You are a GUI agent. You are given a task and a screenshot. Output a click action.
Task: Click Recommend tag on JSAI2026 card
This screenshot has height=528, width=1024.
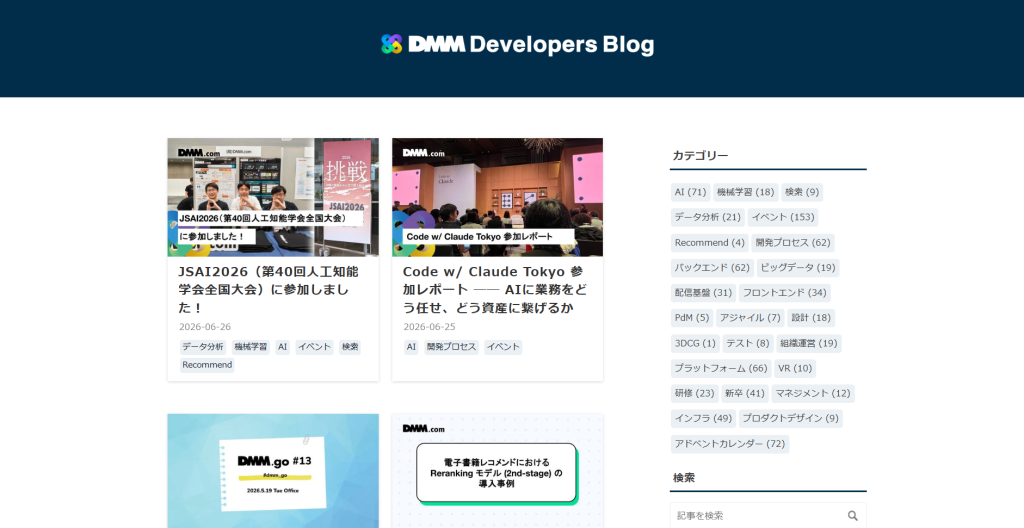[x=207, y=365]
